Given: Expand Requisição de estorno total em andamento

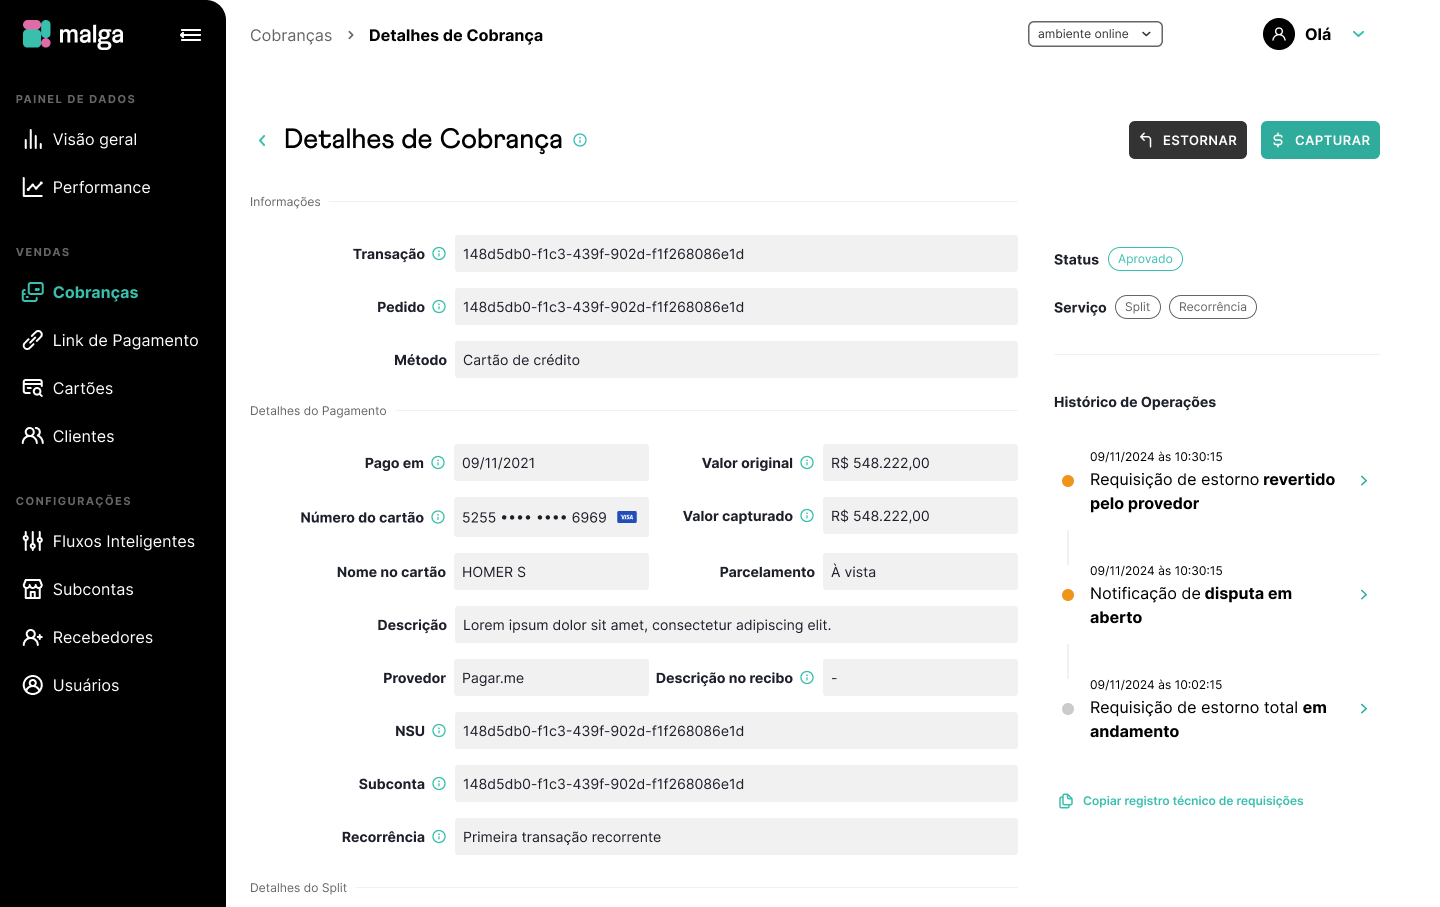Looking at the screenshot, I should (1364, 709).
